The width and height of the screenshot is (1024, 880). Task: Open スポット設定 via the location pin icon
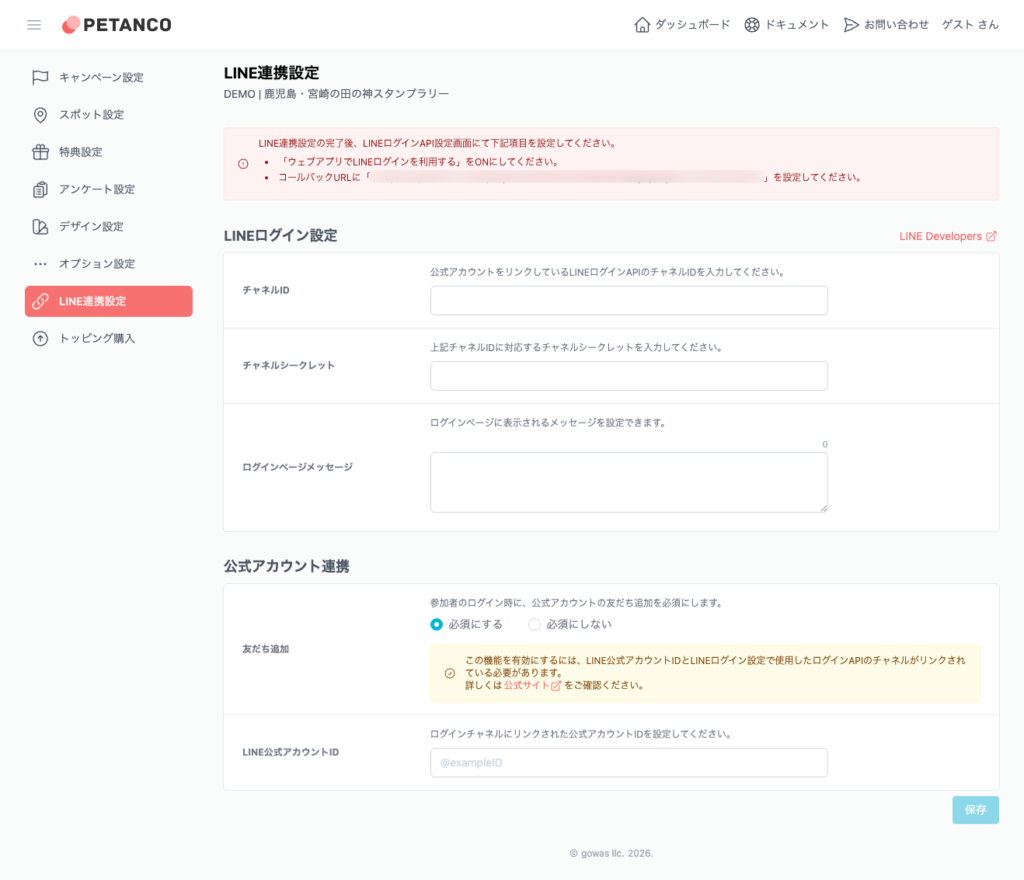click(39, 114)
